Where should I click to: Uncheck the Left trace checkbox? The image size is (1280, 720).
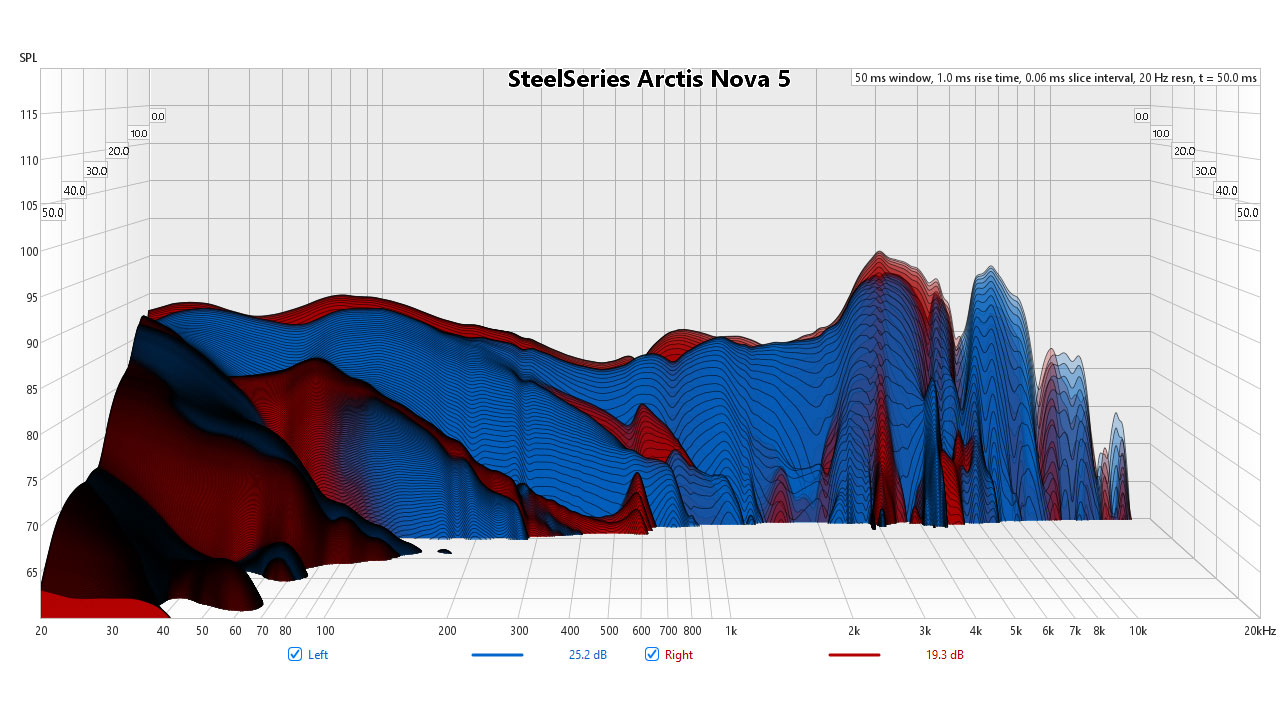tap(295, 654)
